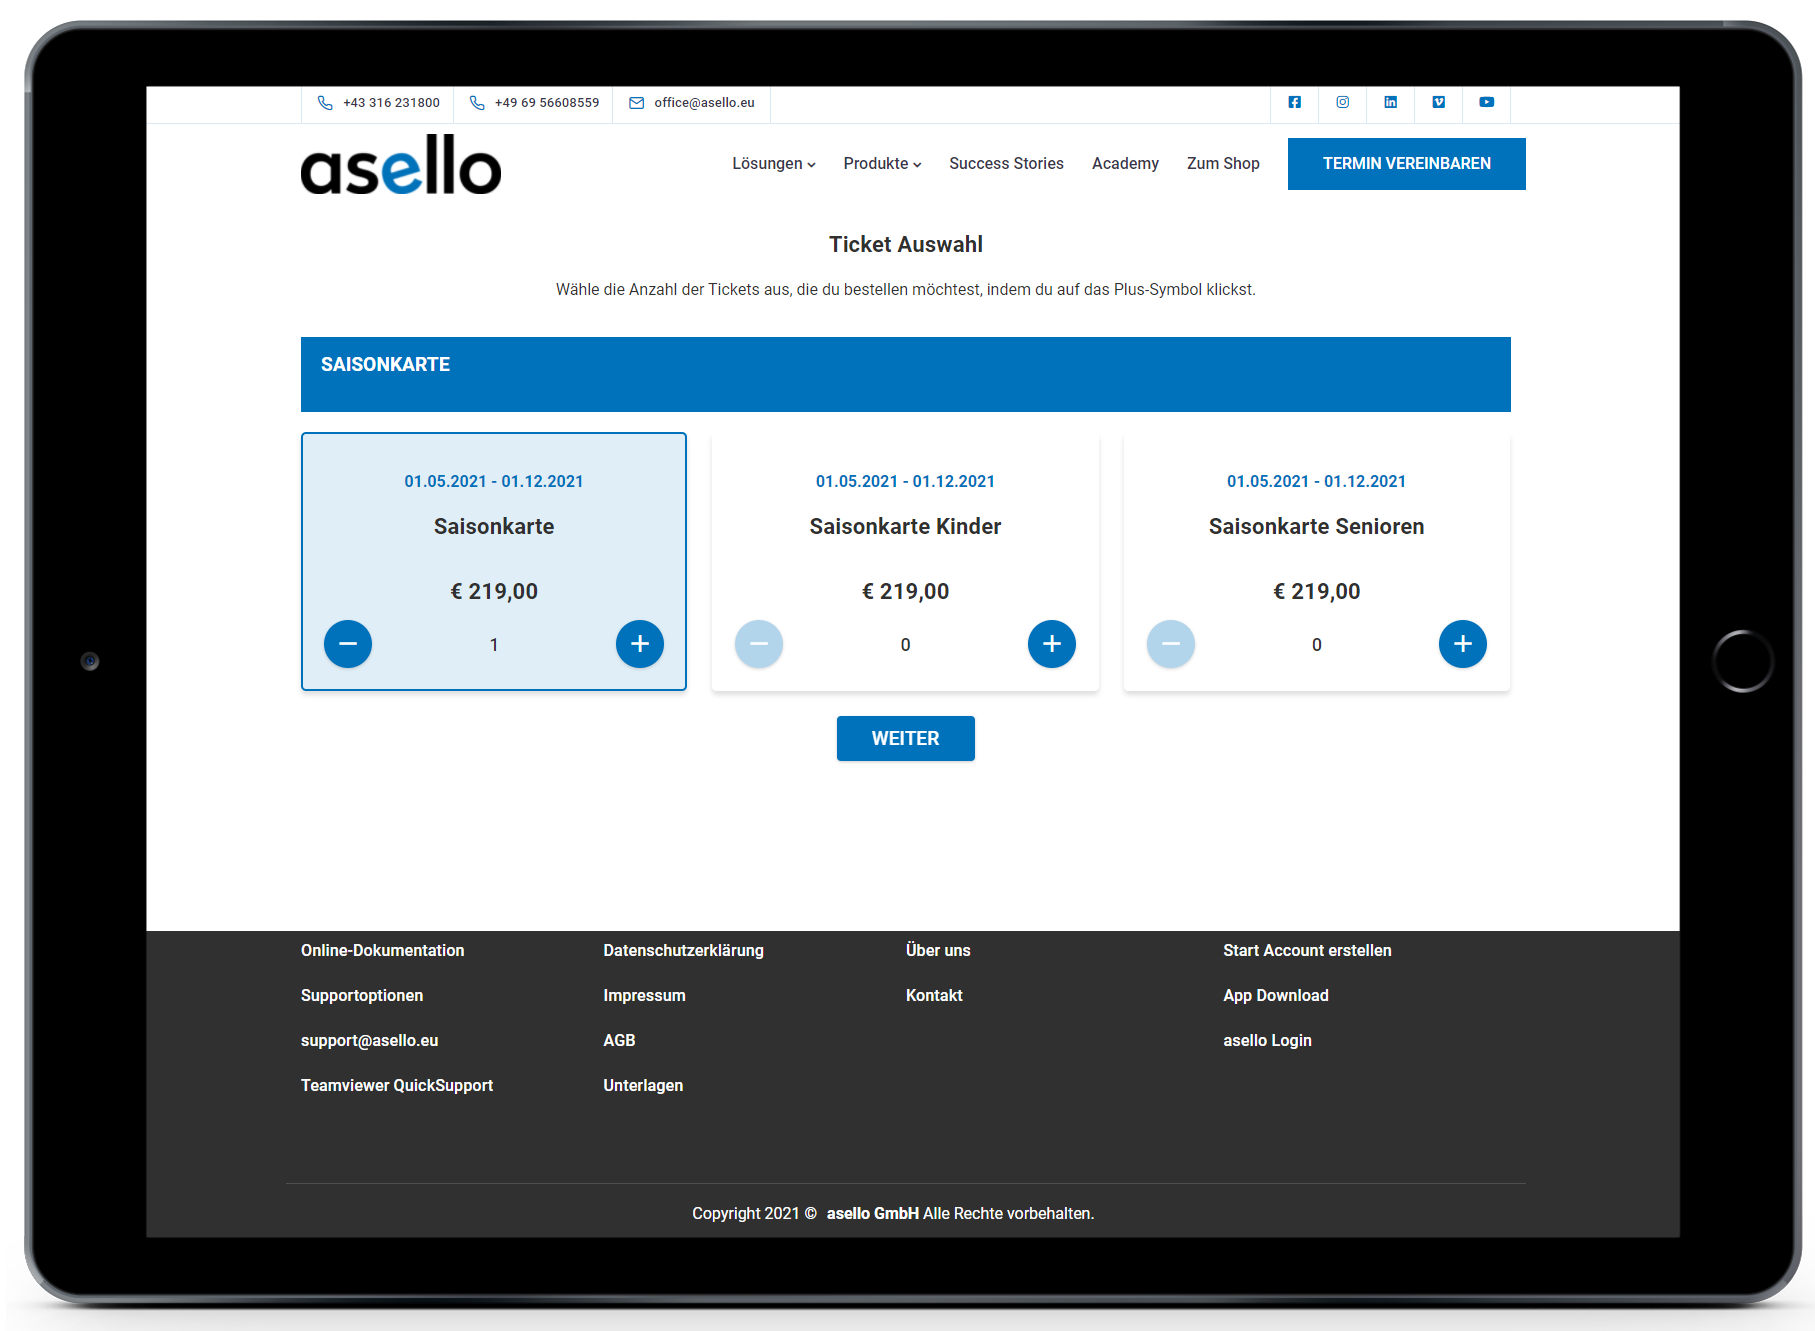This screenshot has width=1815, height=1331.
Task: Go to the Academy page
Action: [x=1125, y=164]
